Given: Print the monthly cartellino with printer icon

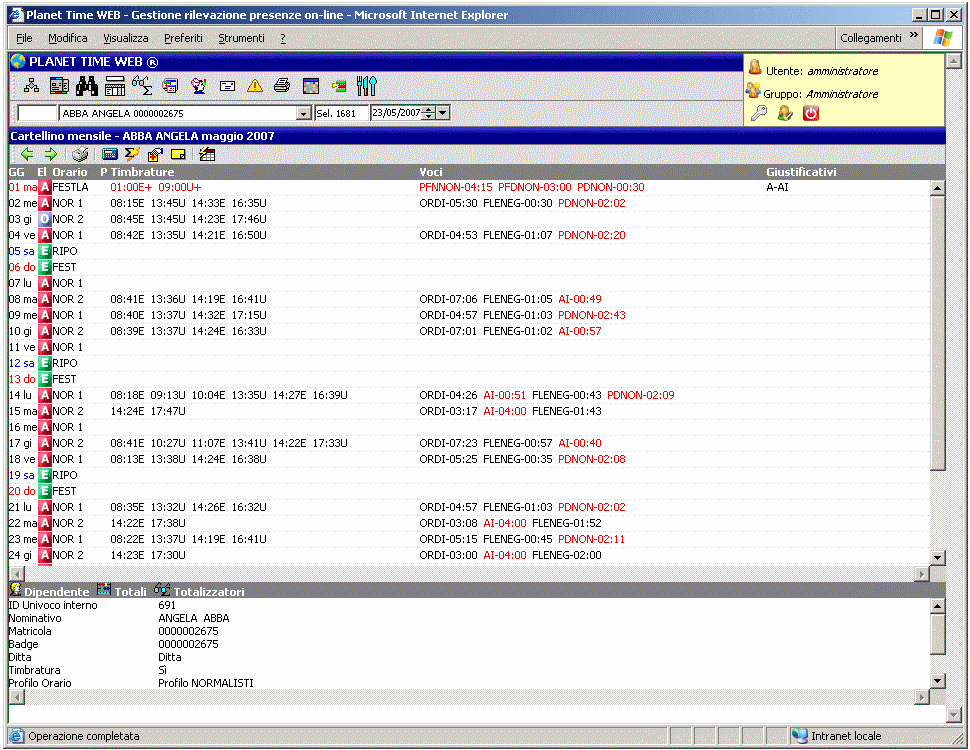Looking at the screenshot, I should pyautogui.click(x=80, y=154).
